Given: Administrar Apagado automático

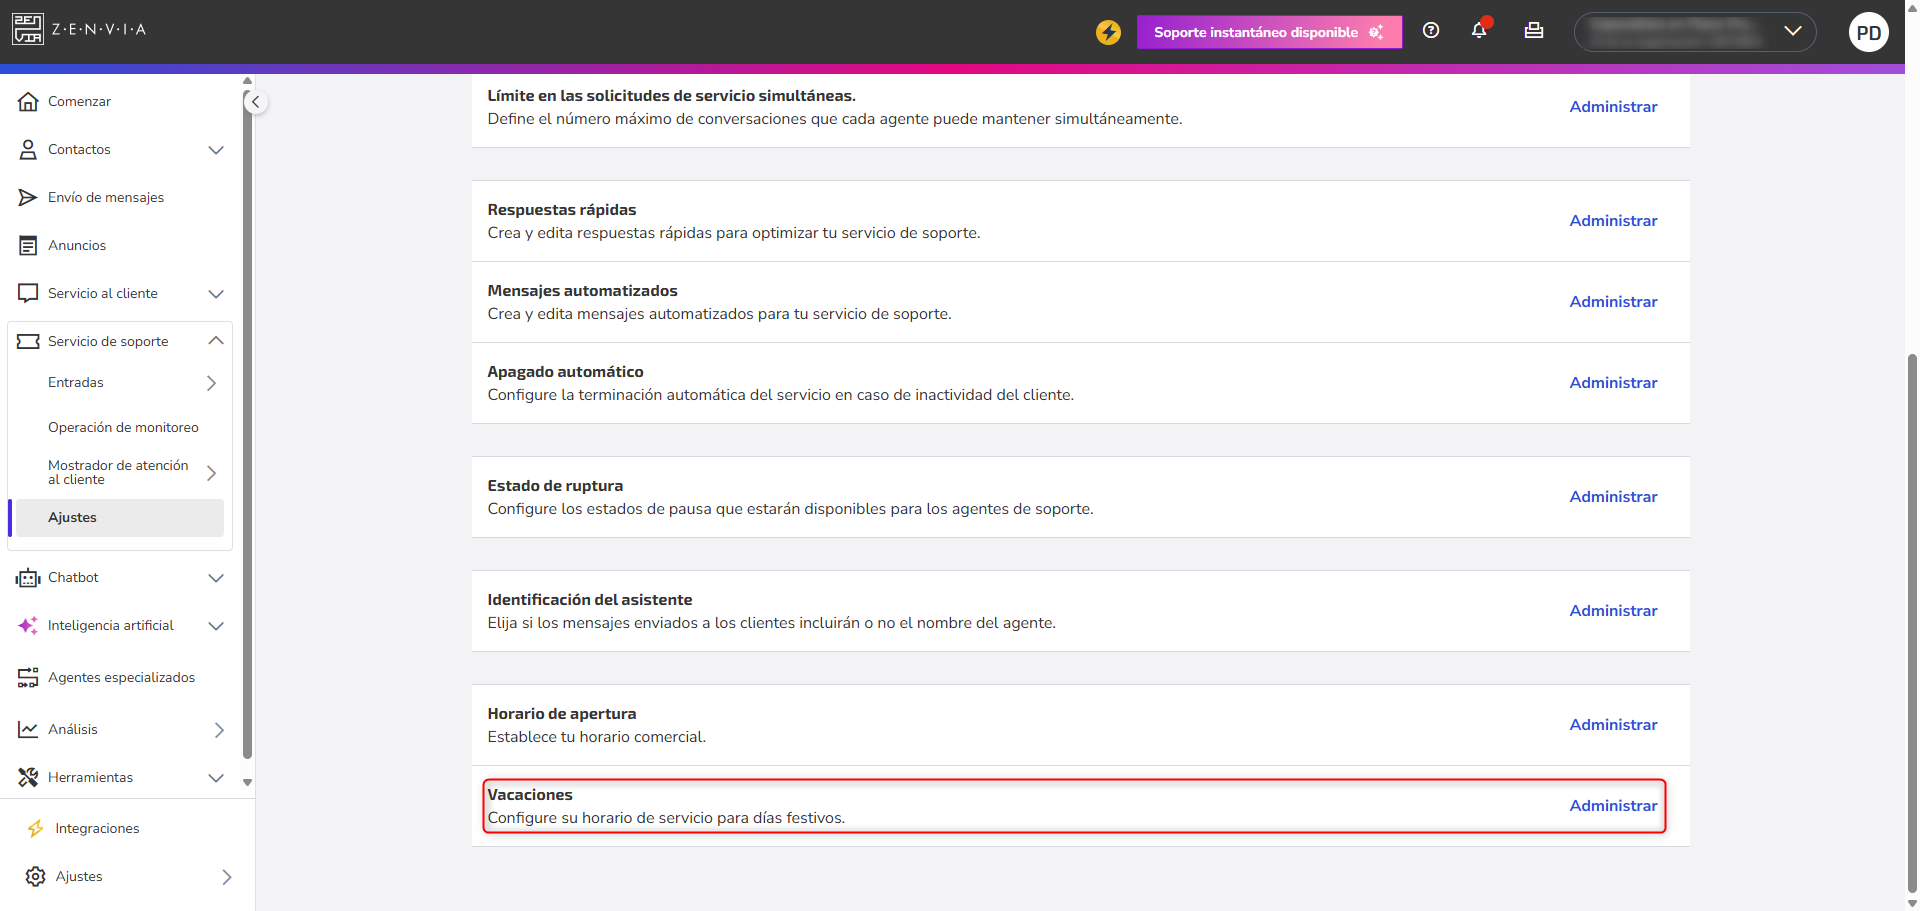Looking at the screenshot, I should [x=1613, y=383].
